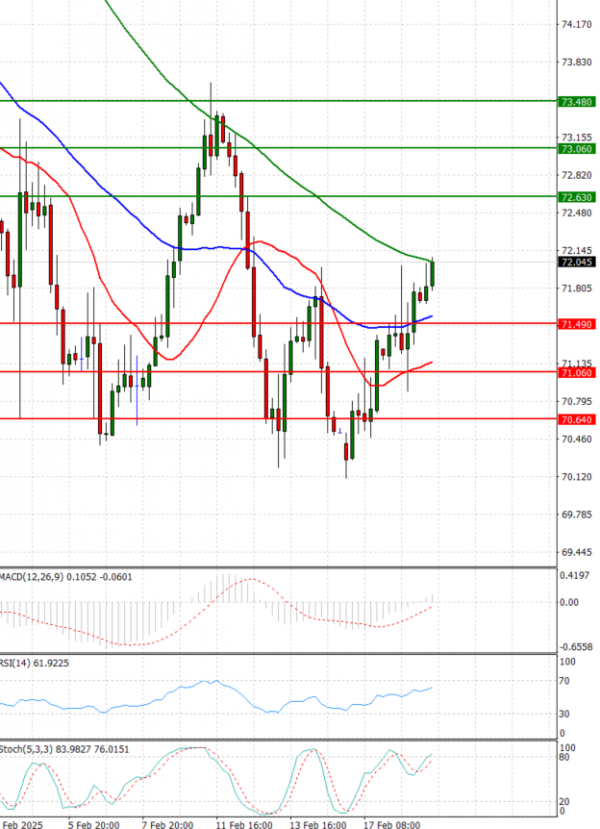This screenshot has width=600, height=829.
Task: Click the 73.480 resistance level label
Action: pos(577,102)
